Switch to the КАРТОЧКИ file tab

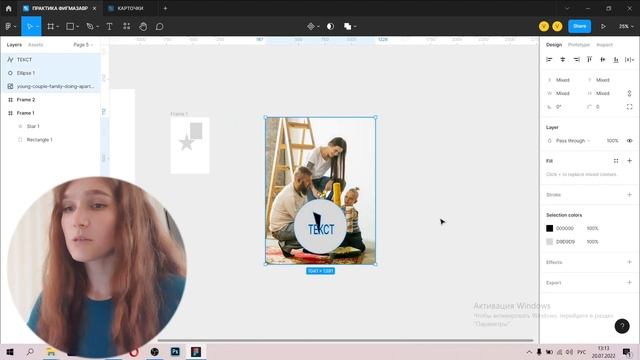[130, 8]
